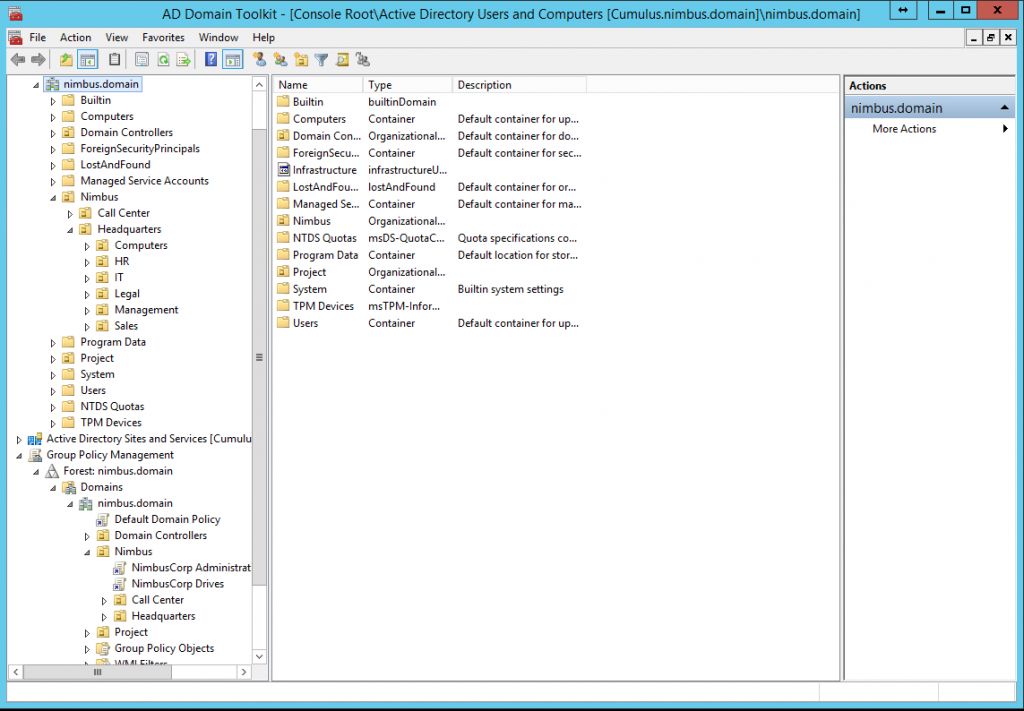This screenshot has width=1024, height=711.
Task: Click the clipboard toolbar icon
Action: (x=114, y=60)
